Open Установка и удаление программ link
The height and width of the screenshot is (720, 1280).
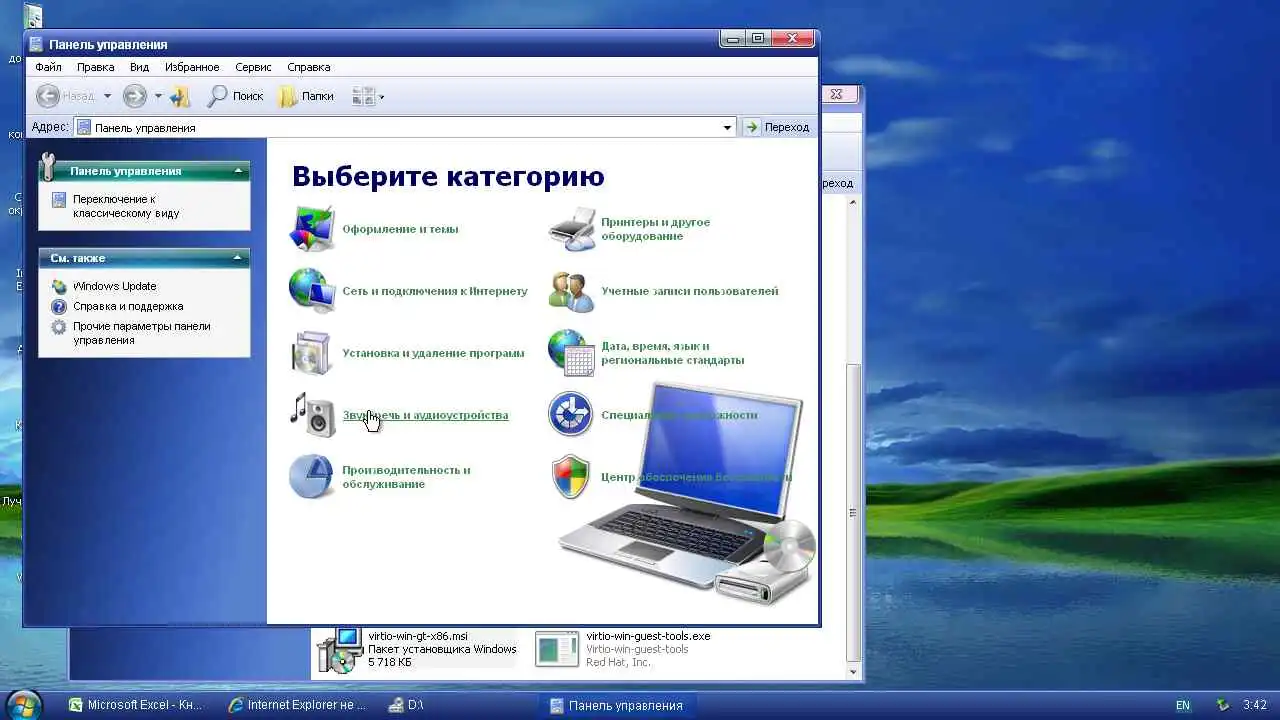[433, 353]
